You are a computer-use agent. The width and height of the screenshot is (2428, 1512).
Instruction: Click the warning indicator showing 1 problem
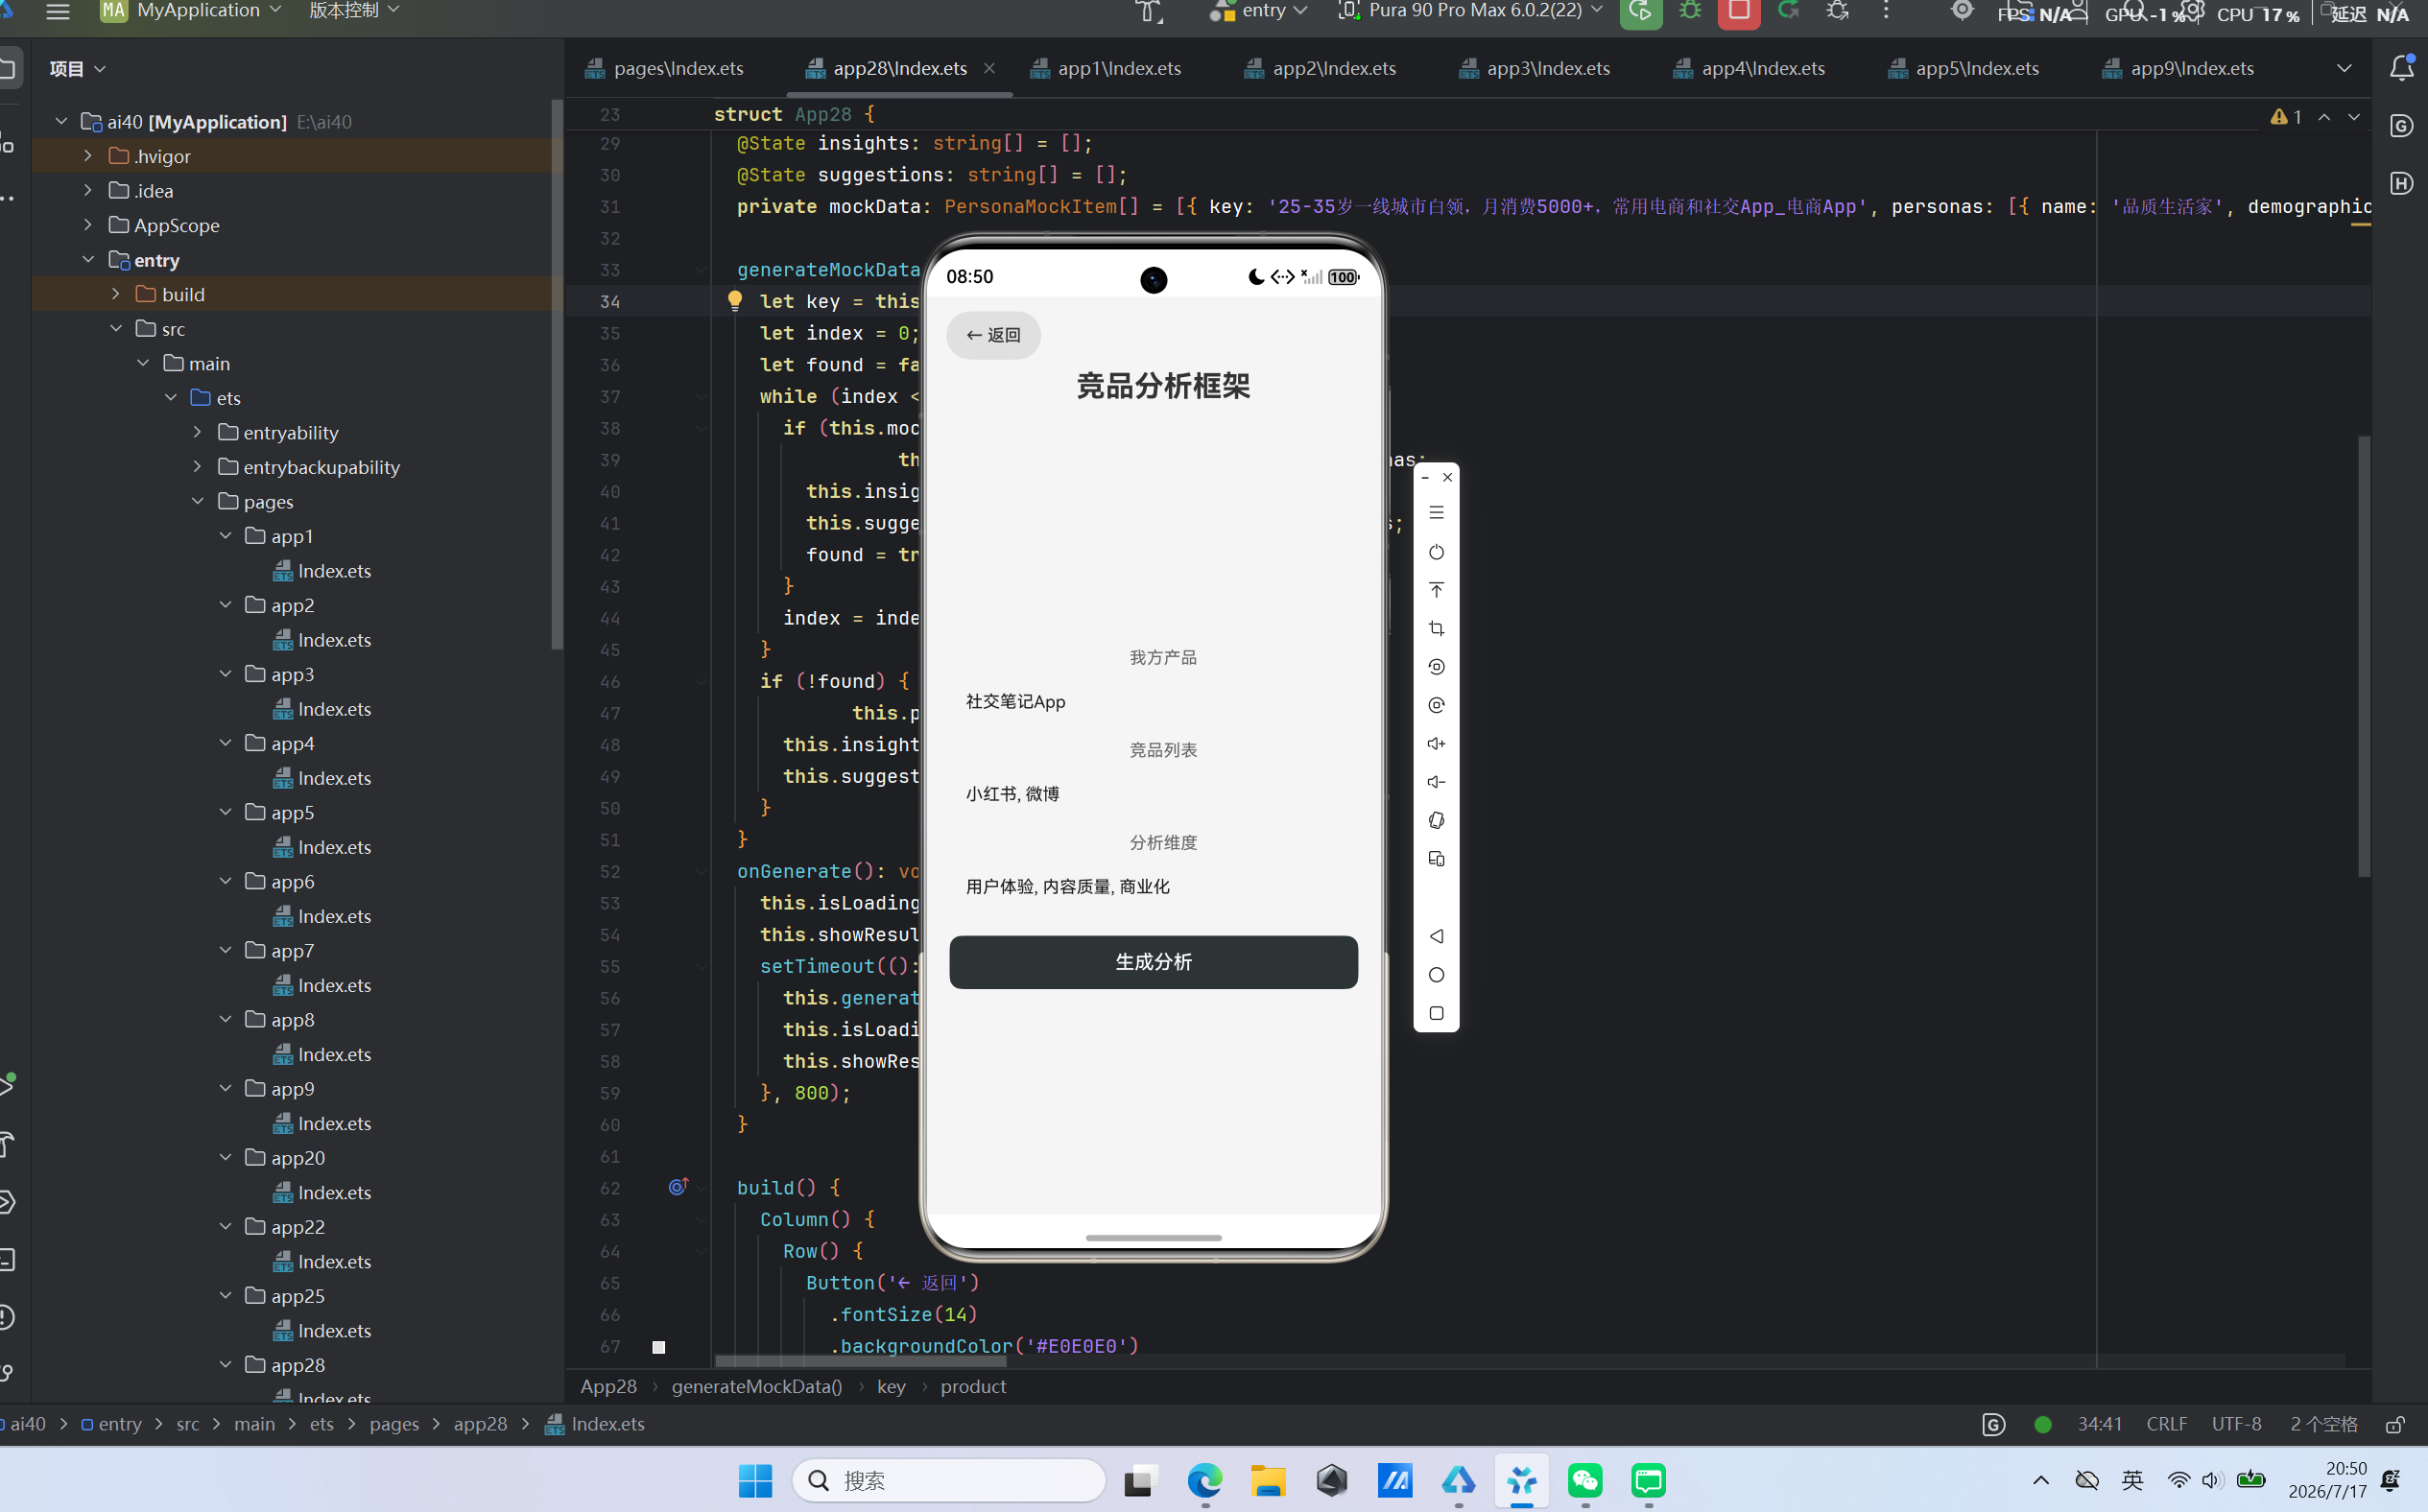[2286, 117]
